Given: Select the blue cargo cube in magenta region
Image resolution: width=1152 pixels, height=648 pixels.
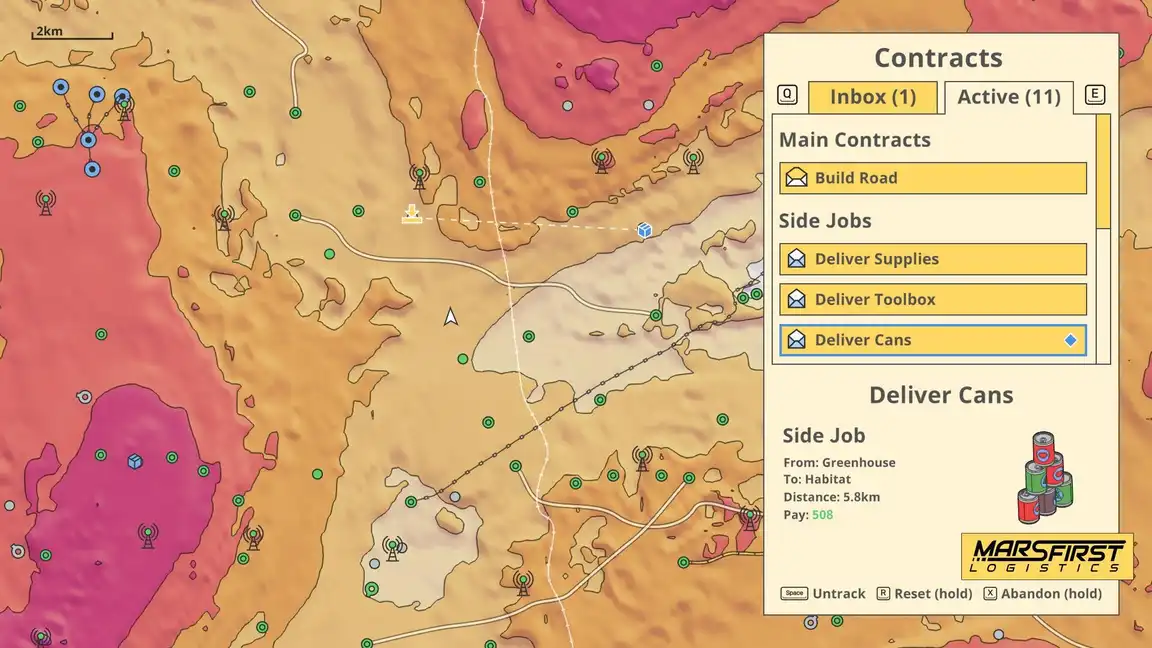Looking at the screenshot, I should pyautogui.click(x=134, y=461).
